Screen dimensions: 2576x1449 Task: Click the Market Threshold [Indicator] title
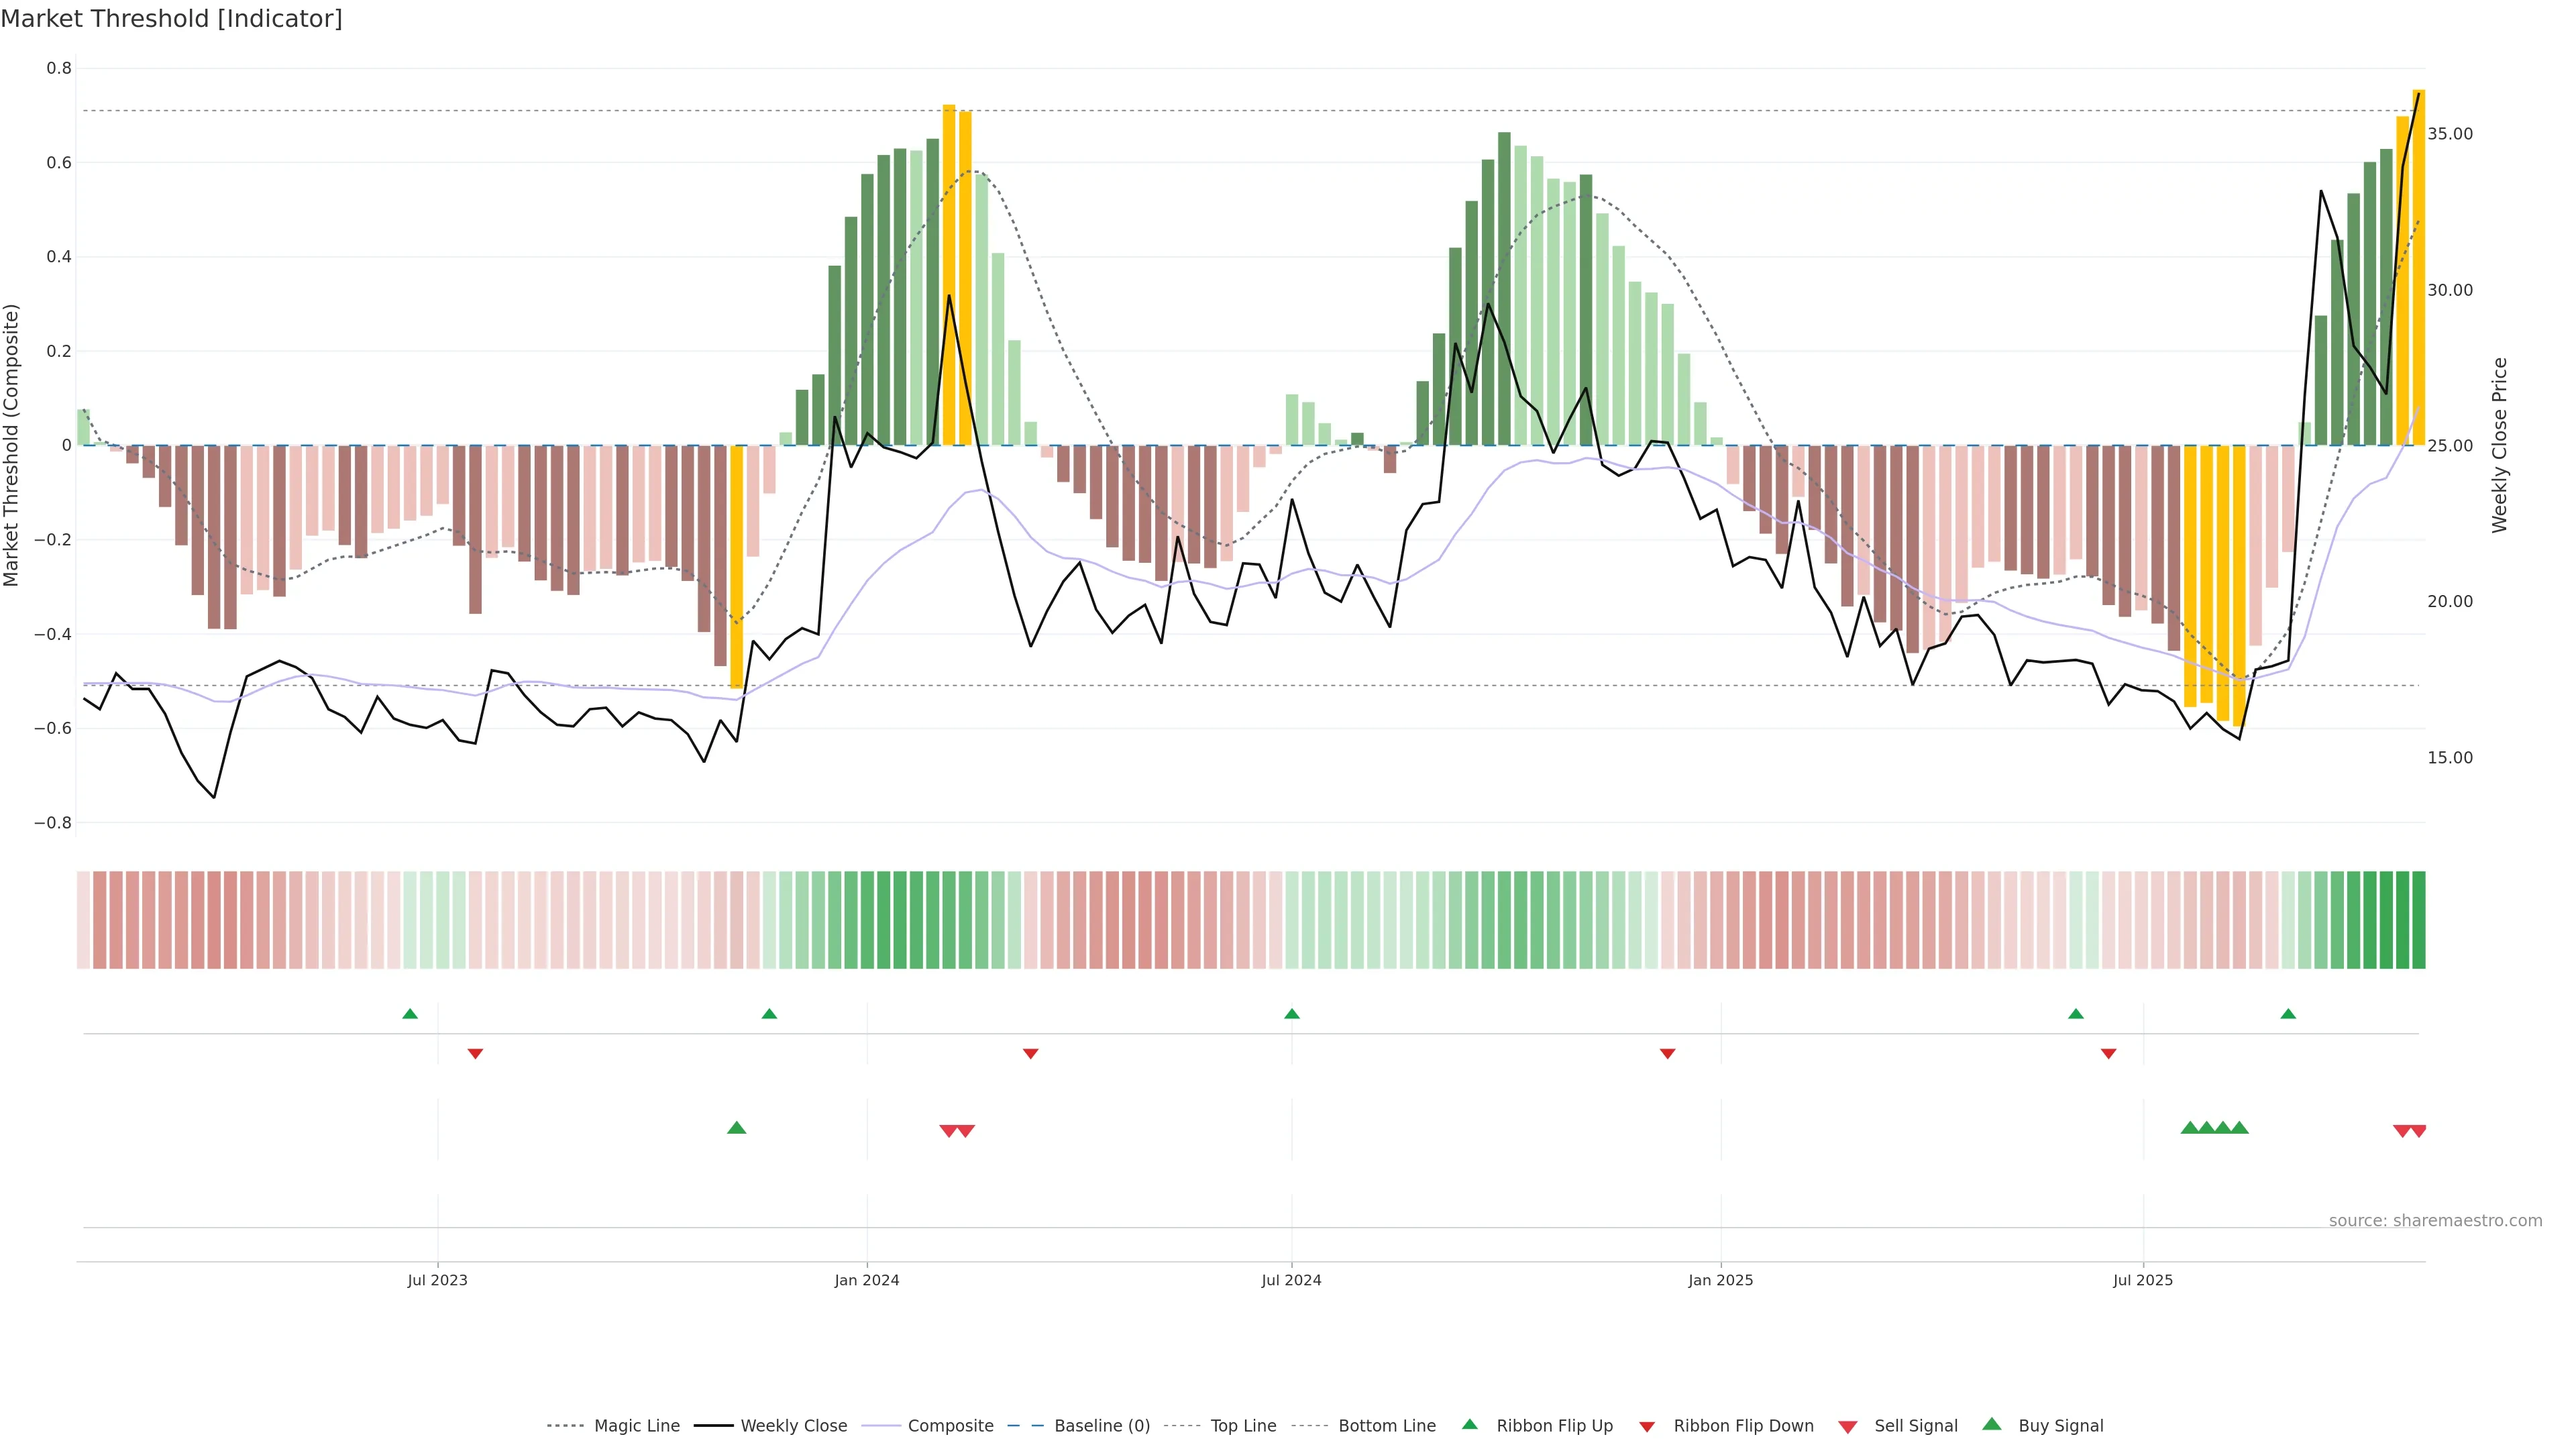click(171, 19)
